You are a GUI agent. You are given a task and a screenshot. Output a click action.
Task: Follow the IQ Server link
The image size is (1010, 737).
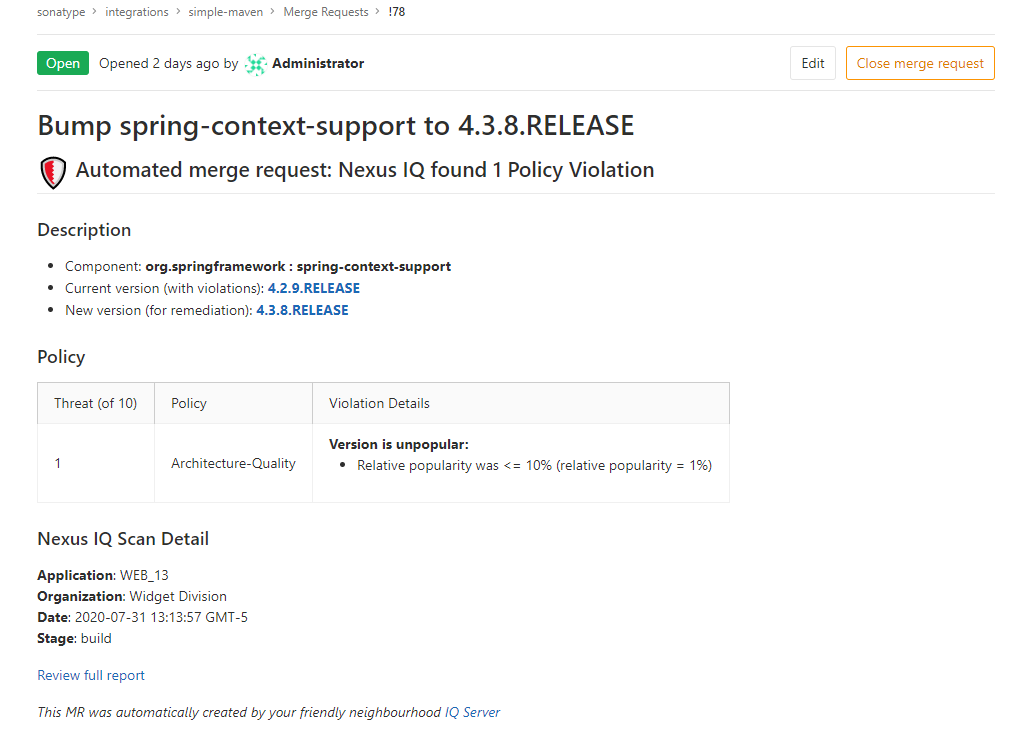pos(472,713)
